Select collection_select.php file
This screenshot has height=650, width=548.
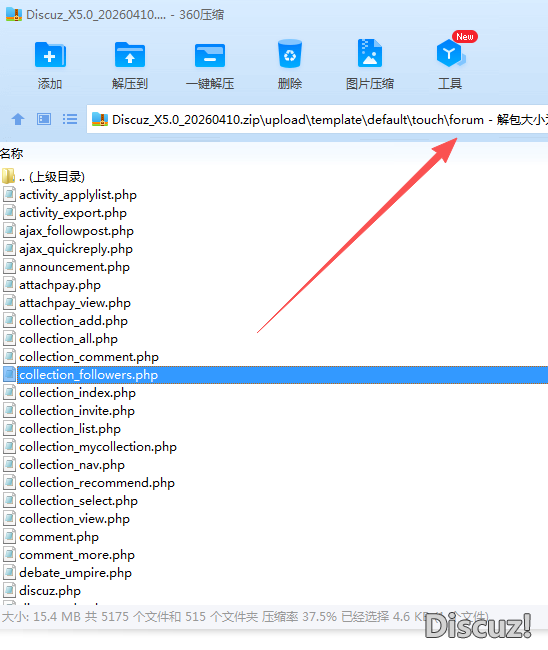[x=78, y=501]
